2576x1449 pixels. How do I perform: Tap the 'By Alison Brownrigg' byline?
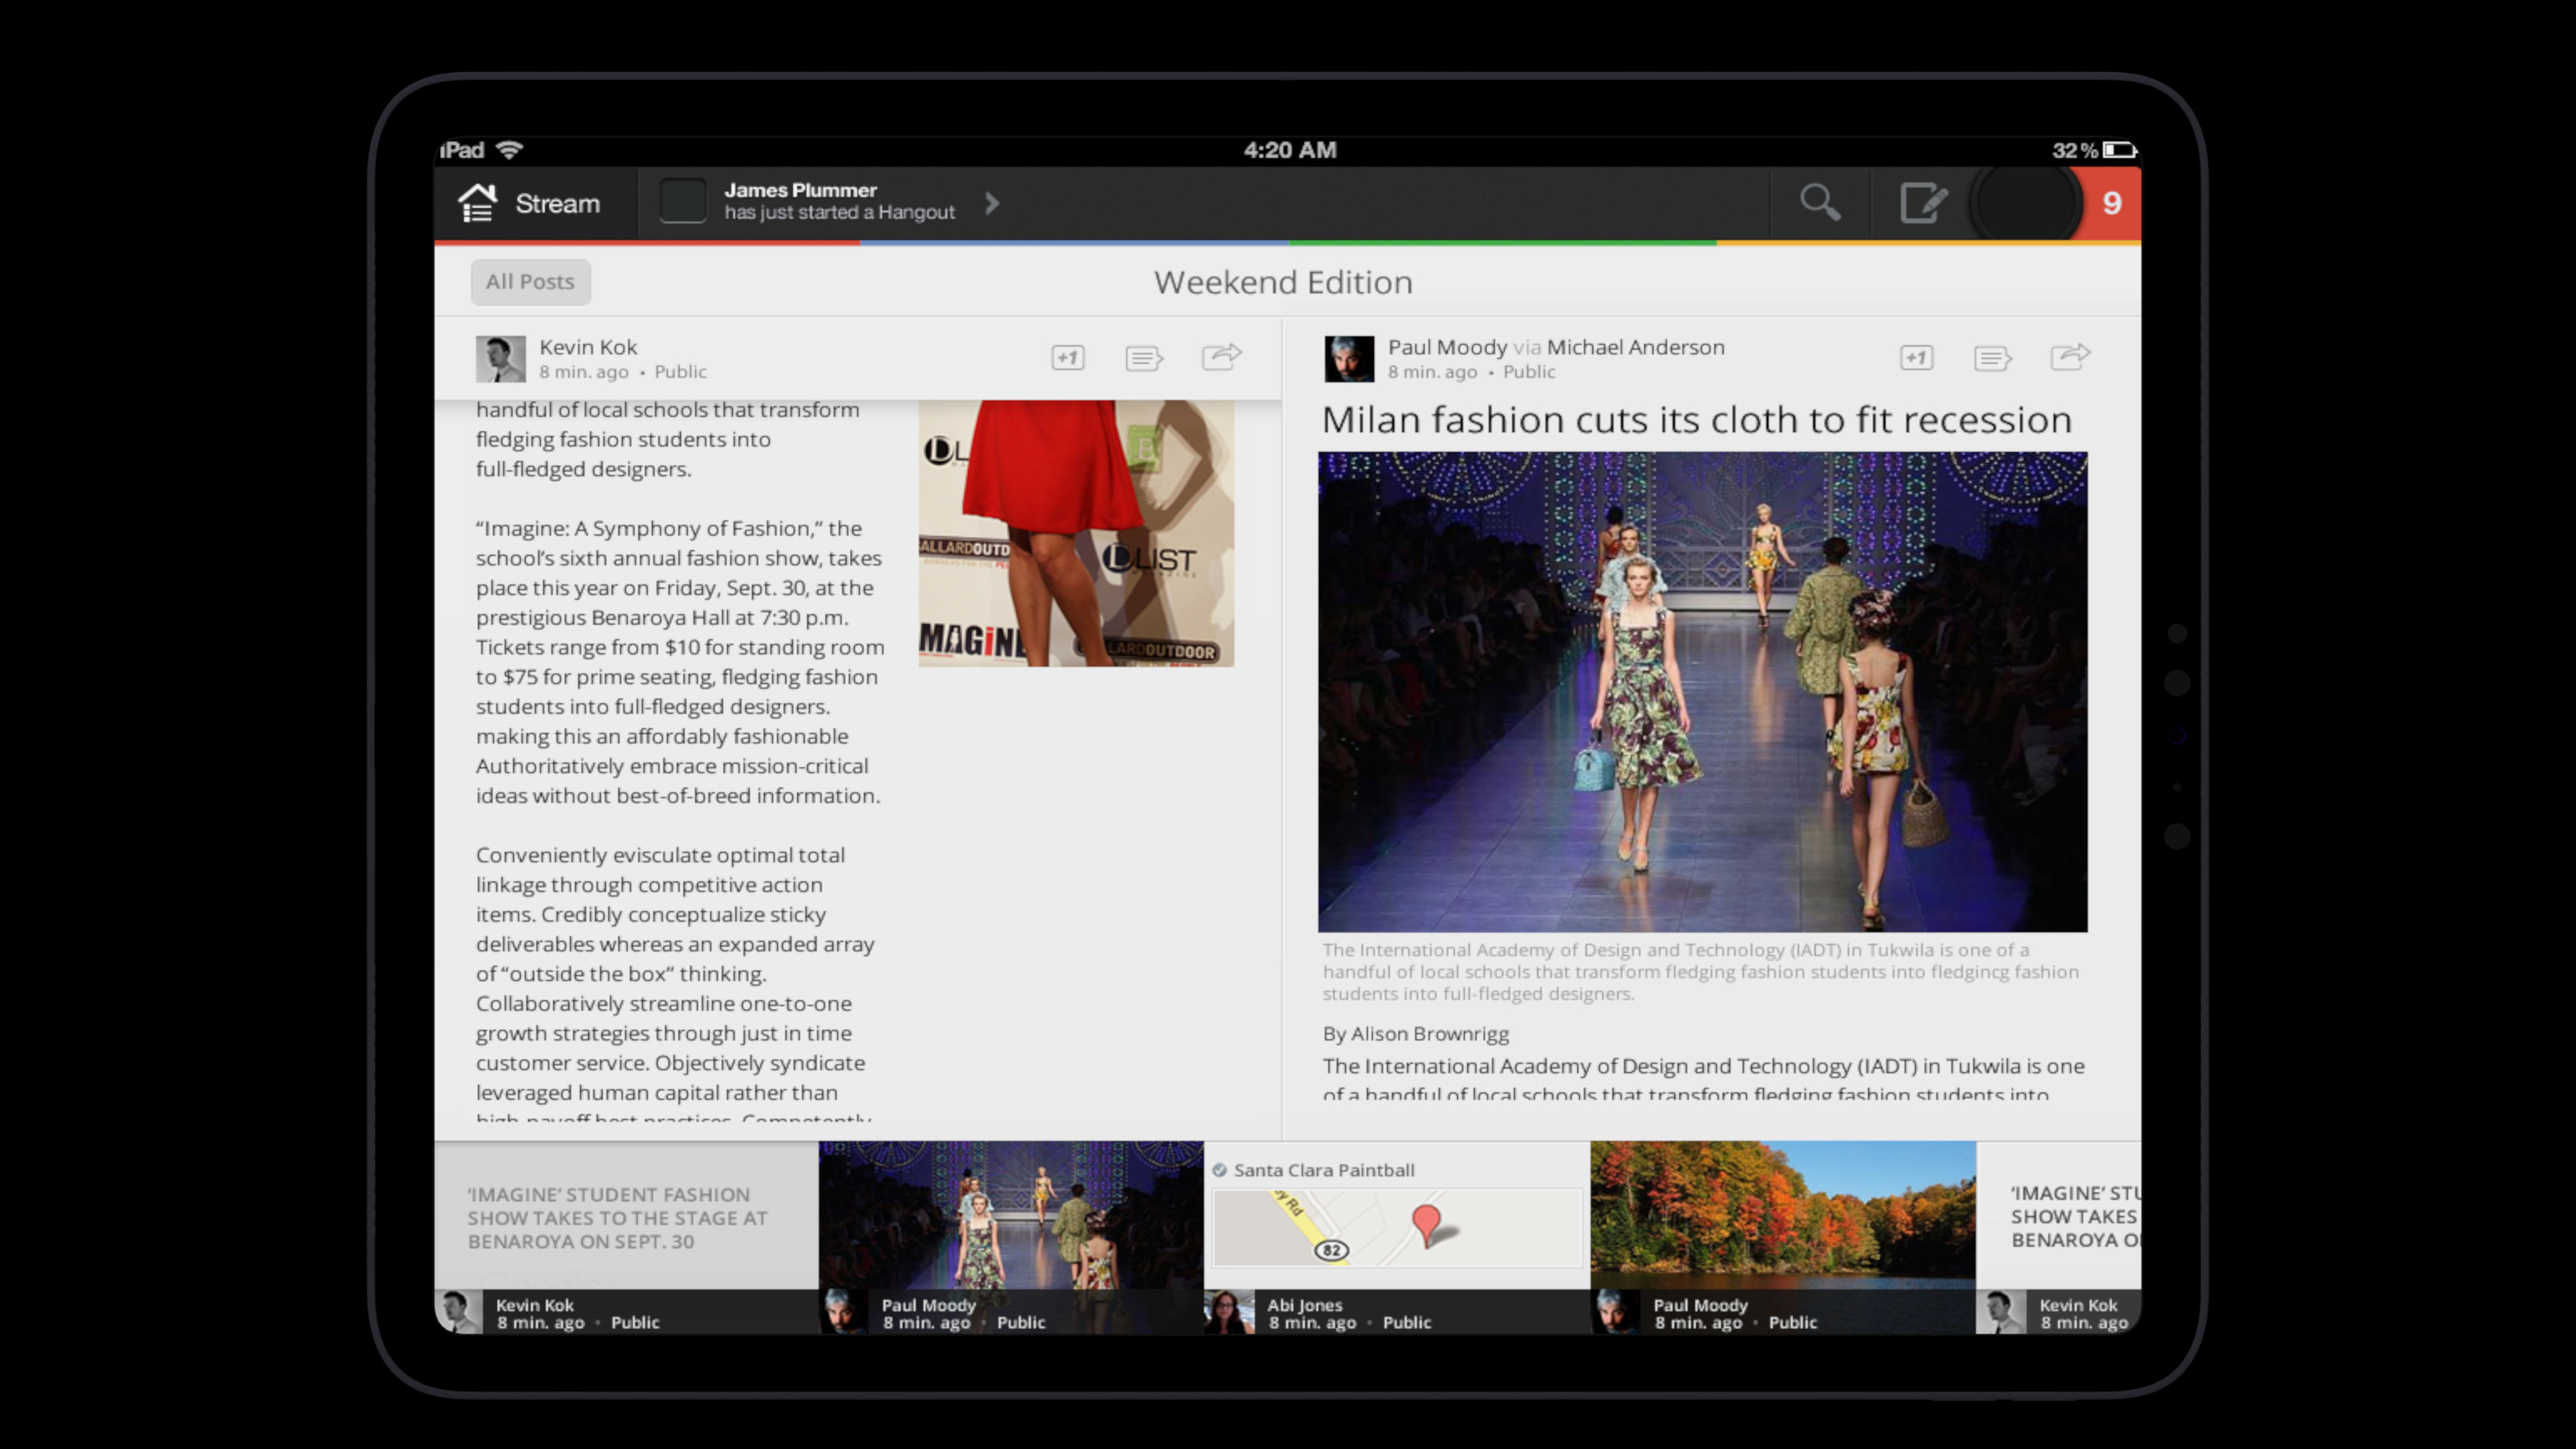click(1415, 1034)
